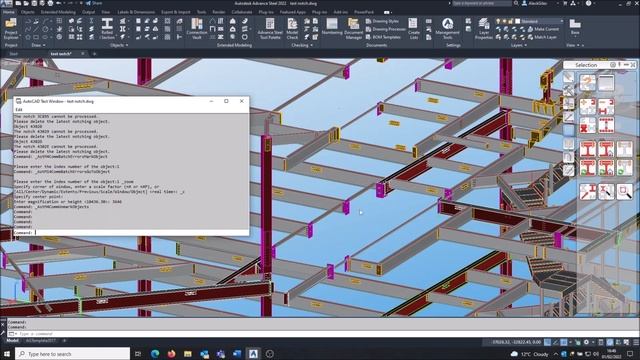Switch to the Start document tab
The image size is (640, 360).
pyautogui.click(x=13, y=54)
